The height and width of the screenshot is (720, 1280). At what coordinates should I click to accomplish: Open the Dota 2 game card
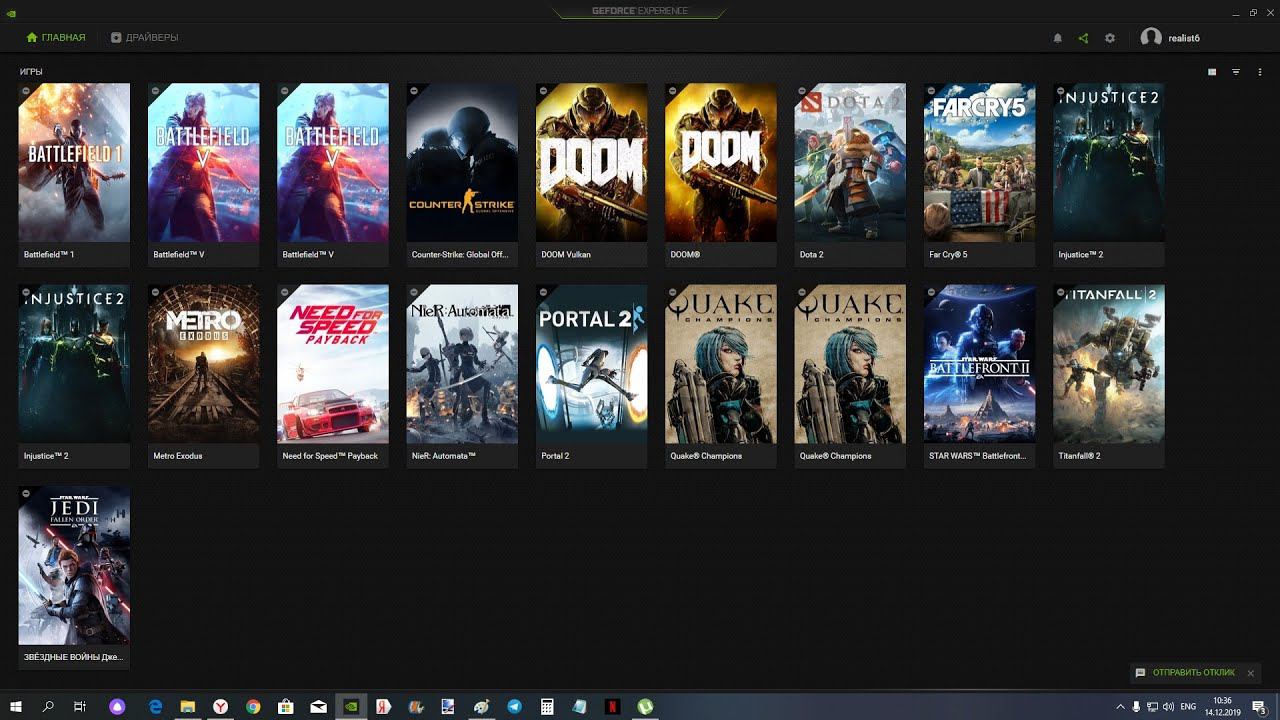click(850, 175)
